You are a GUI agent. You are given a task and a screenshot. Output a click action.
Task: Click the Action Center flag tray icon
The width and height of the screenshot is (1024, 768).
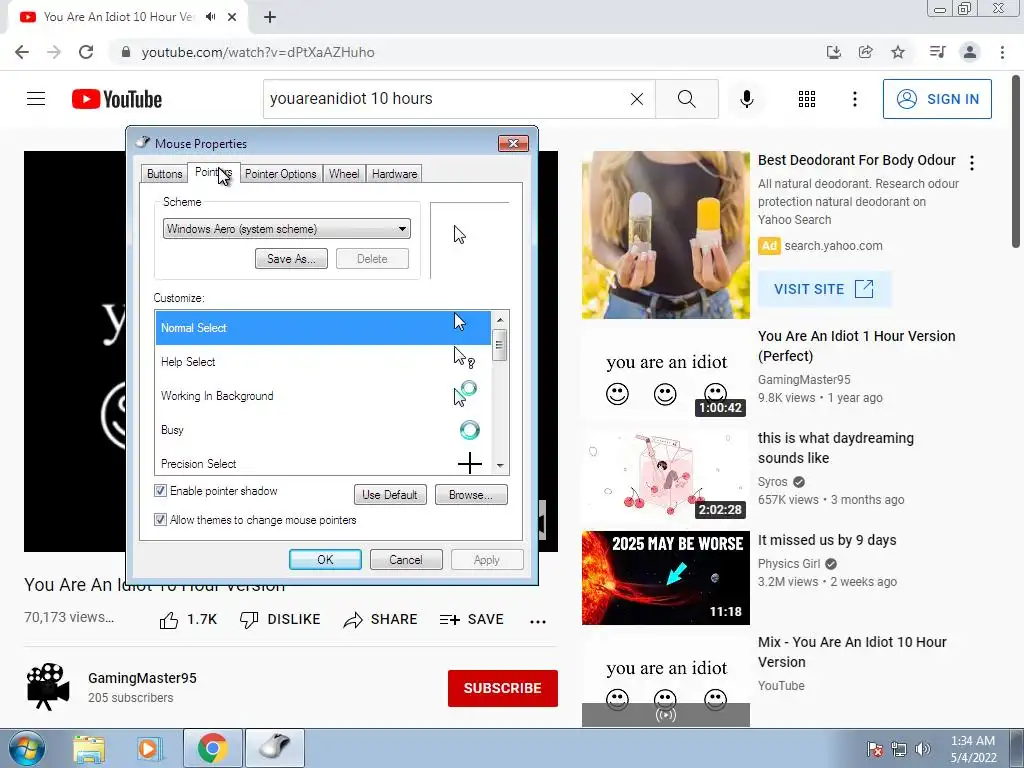(x=875, y=749)
